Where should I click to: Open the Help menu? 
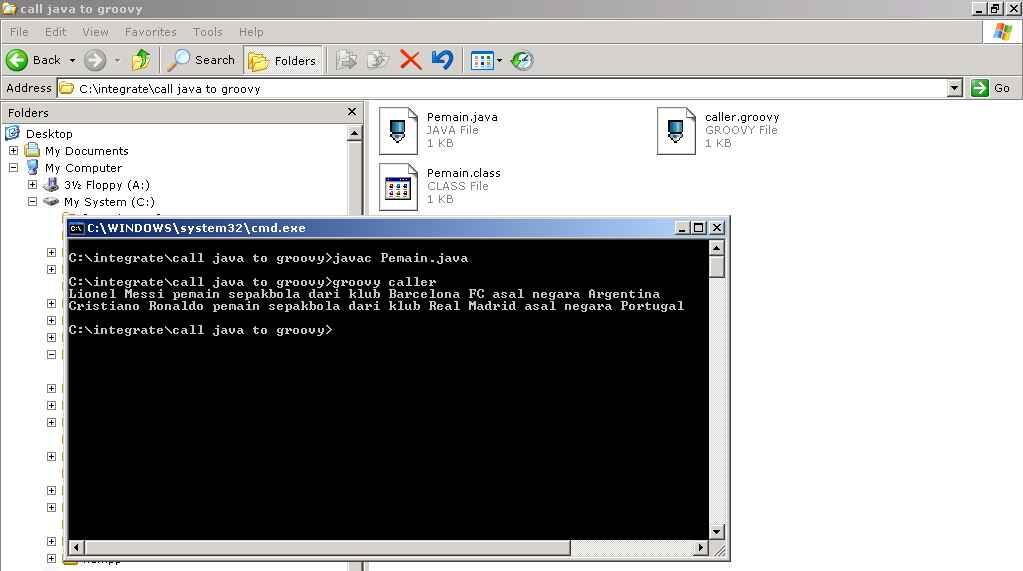click(251, 31)
